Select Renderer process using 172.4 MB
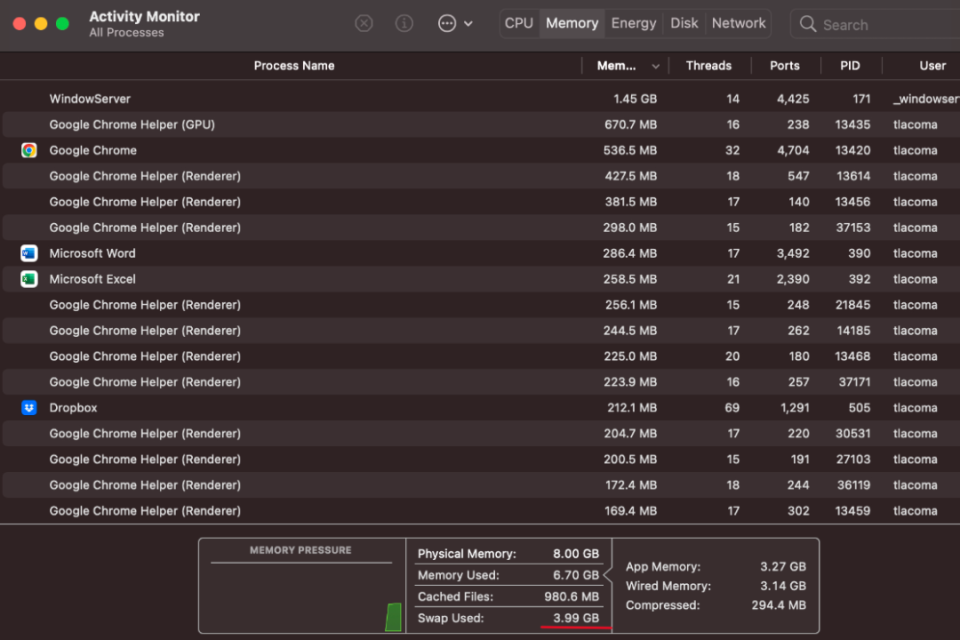Image resolution: width=960 pixels, height=640 pixels. point(480,484)
